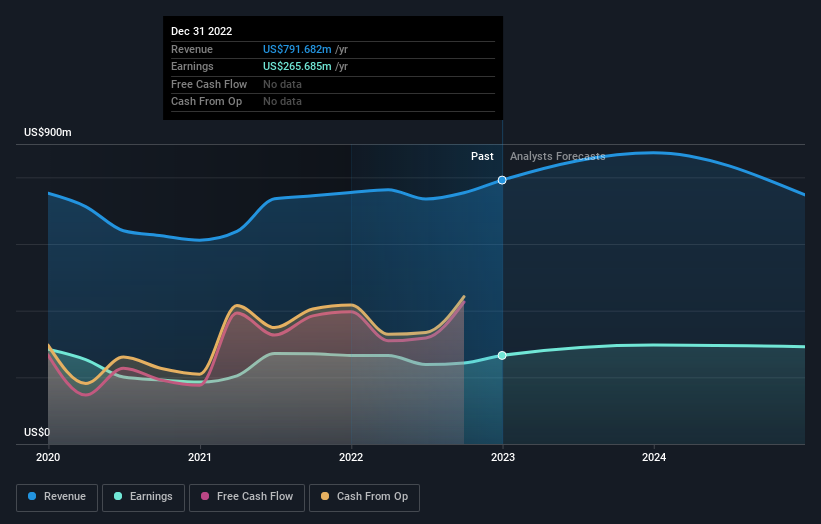Click the Cash From Op No data value

282,102
